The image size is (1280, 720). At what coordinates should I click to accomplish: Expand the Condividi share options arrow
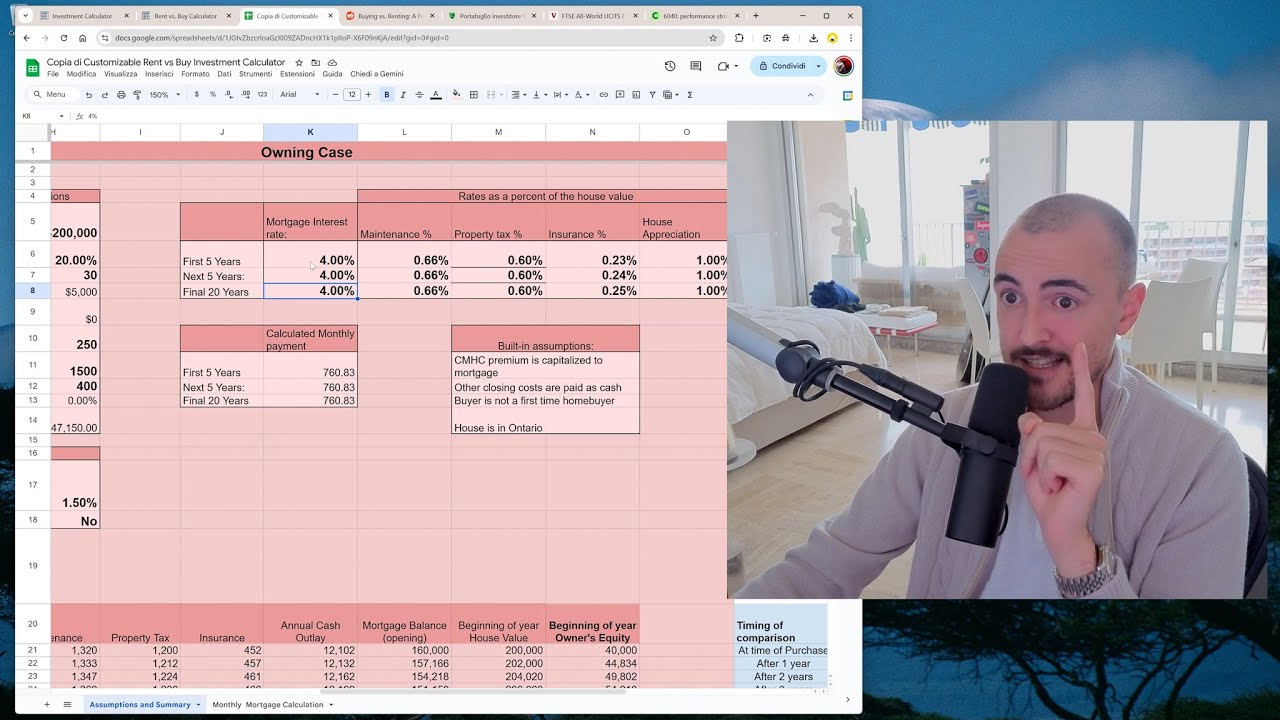pos(818,66)
